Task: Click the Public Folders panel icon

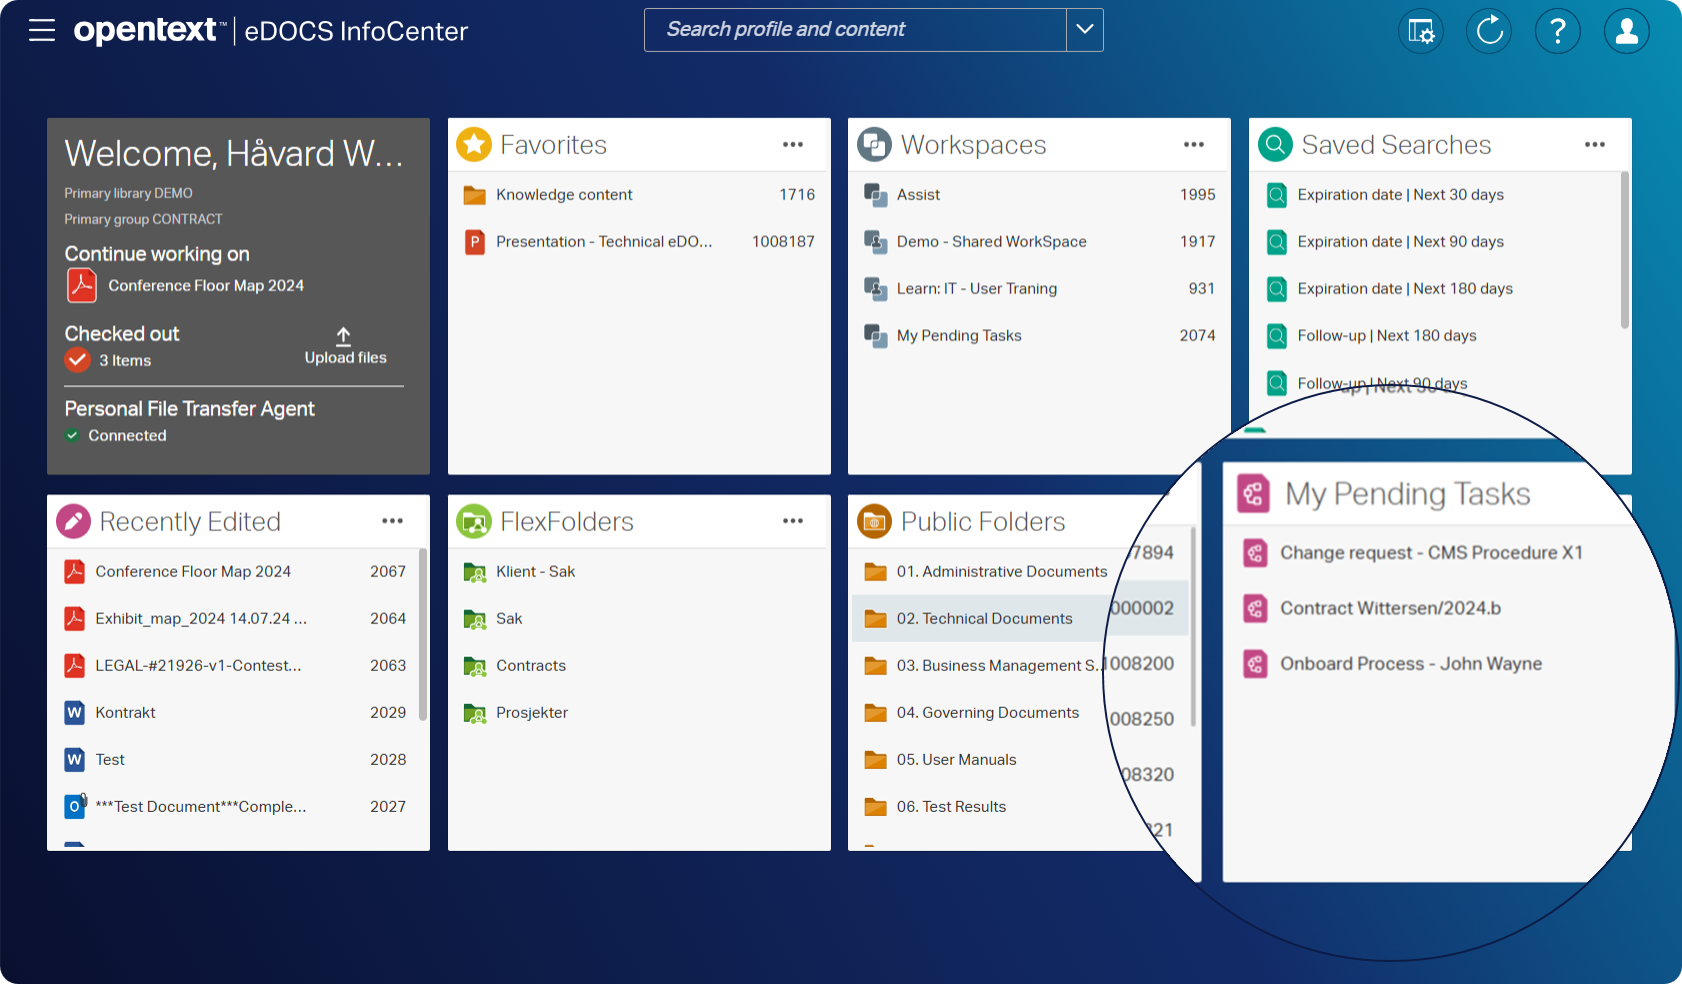Action: pos(875,521)
